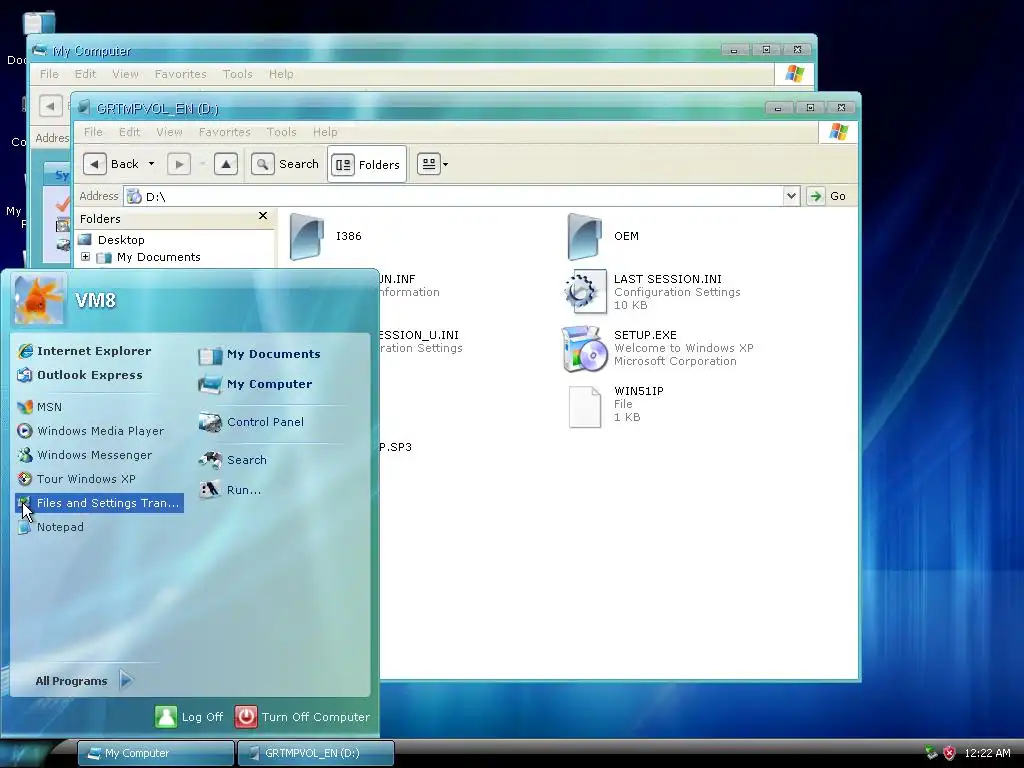Click the network tray icon
Viewport: 1024px width, 768px height.
tap(931, 753)
